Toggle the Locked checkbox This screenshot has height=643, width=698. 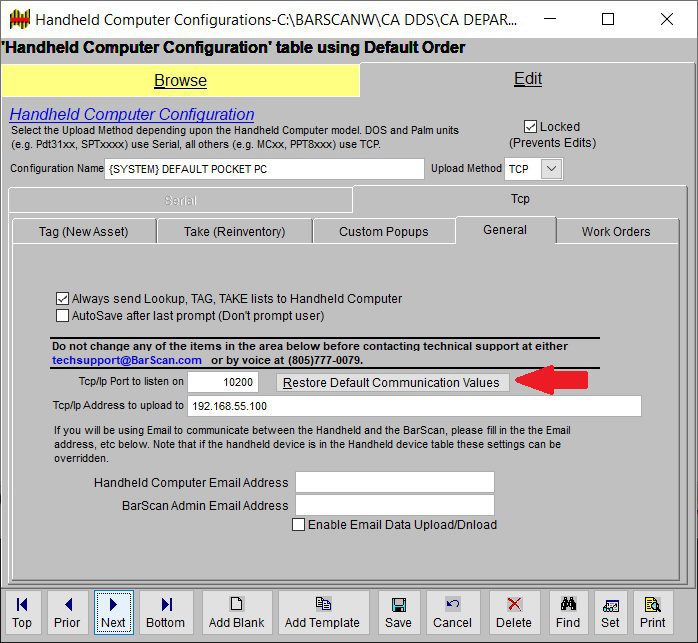[x=531, y=127]
